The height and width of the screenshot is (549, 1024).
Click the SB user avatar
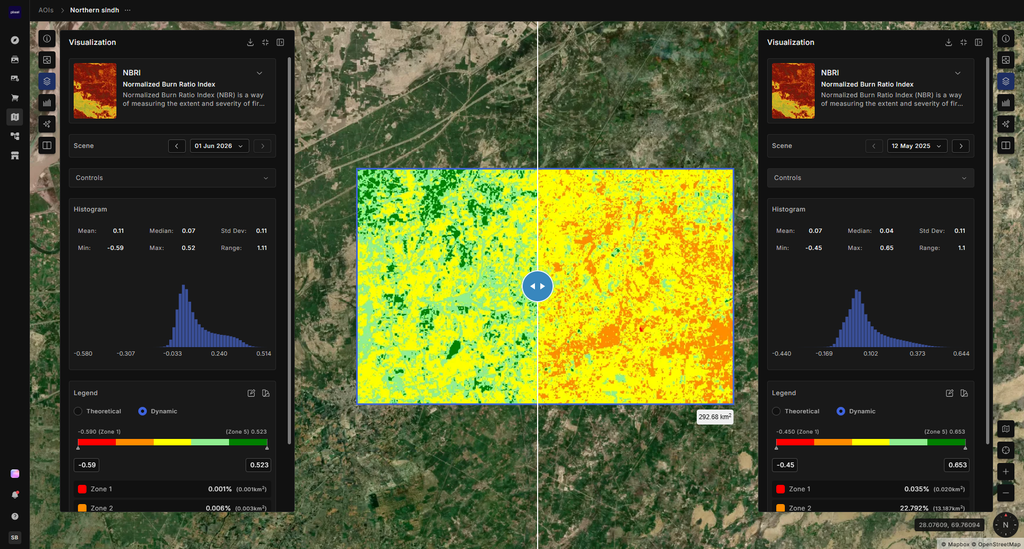[14, 537]
